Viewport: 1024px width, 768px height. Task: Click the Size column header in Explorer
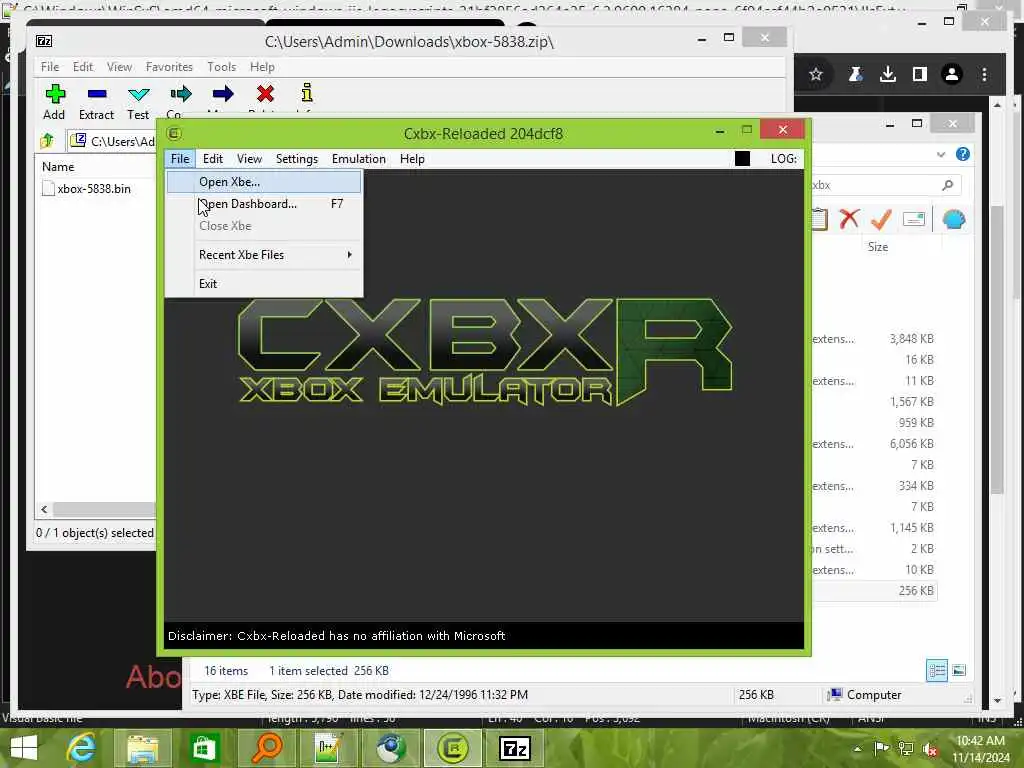coord(878,247)
